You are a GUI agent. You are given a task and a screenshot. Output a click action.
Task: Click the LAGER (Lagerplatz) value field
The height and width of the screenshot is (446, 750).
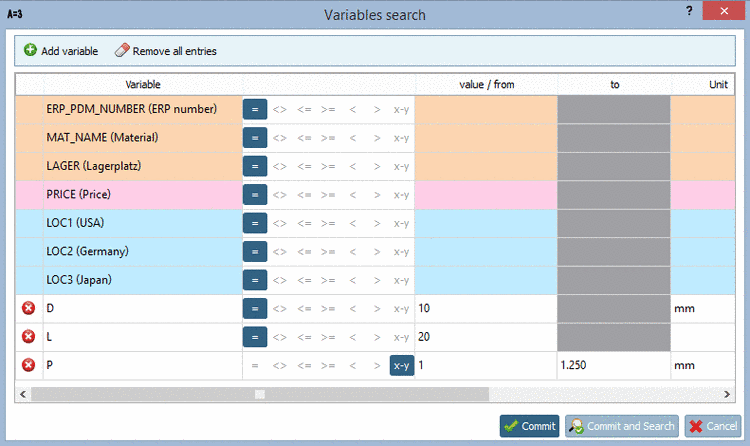click(486, 167)
